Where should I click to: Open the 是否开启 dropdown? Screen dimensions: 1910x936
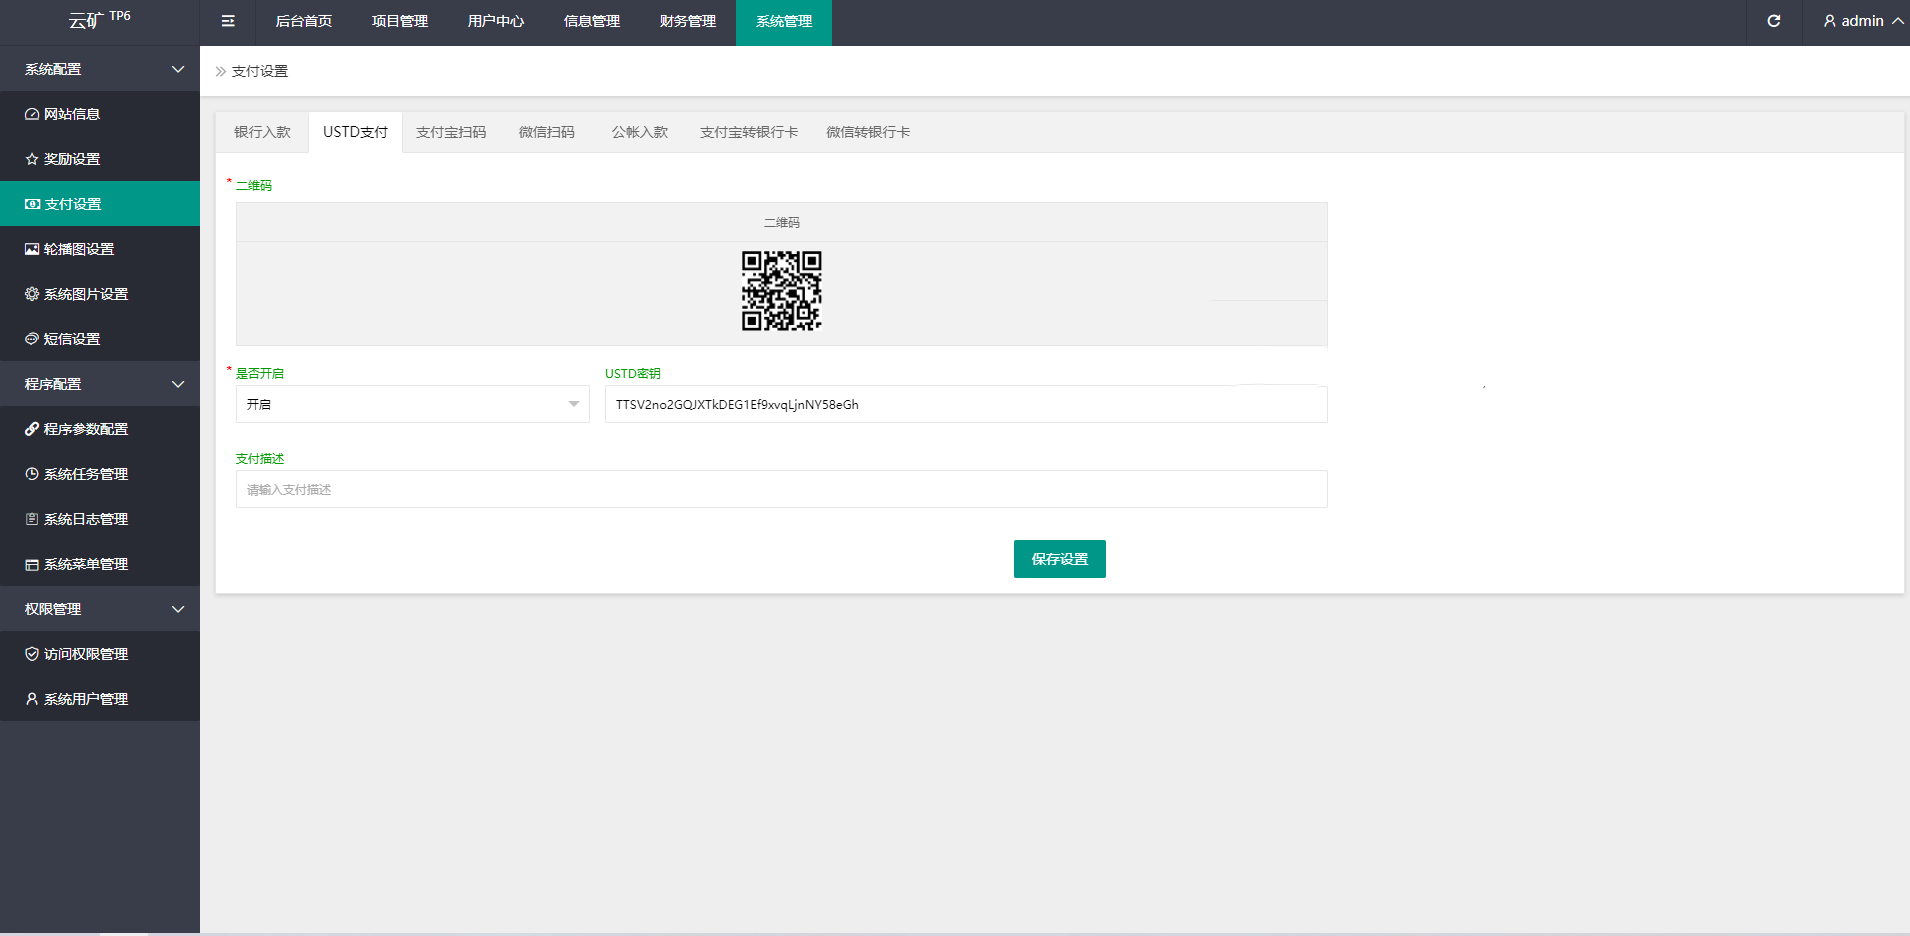tap(412, 404)
